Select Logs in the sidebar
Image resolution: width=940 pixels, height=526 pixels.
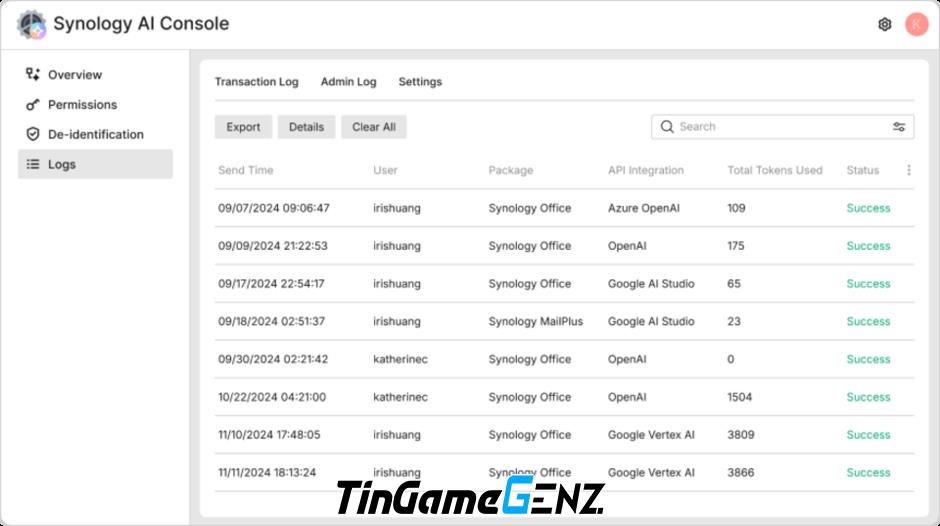pos(95,164)
